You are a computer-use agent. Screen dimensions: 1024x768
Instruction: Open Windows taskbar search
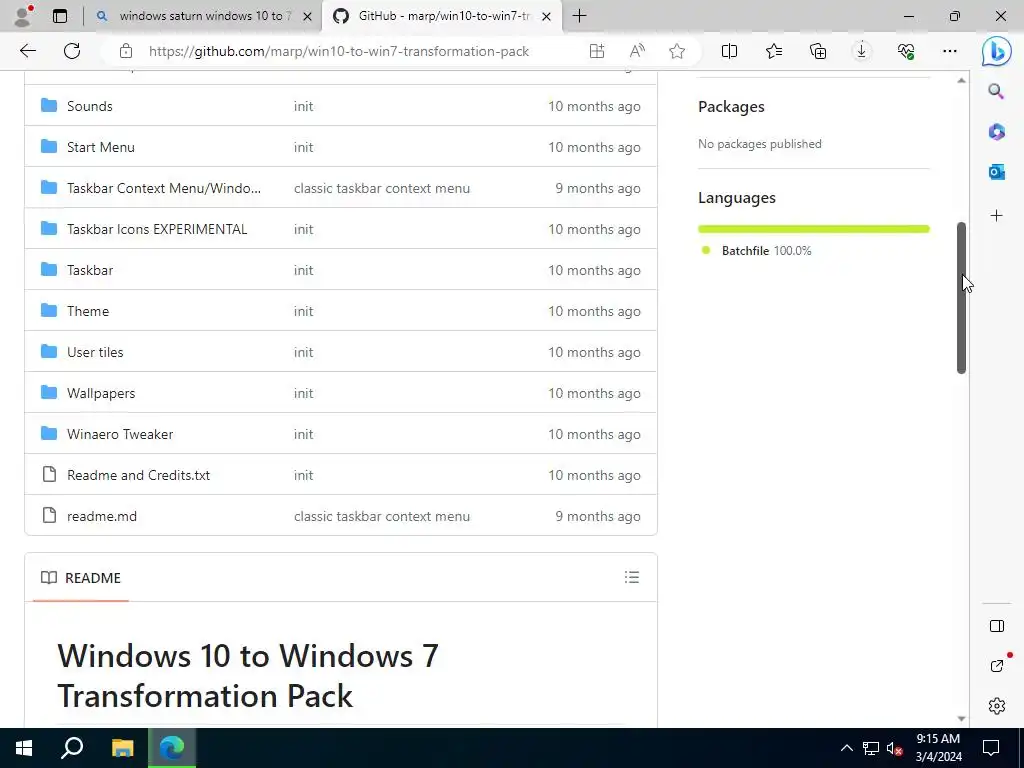point(72,748)
